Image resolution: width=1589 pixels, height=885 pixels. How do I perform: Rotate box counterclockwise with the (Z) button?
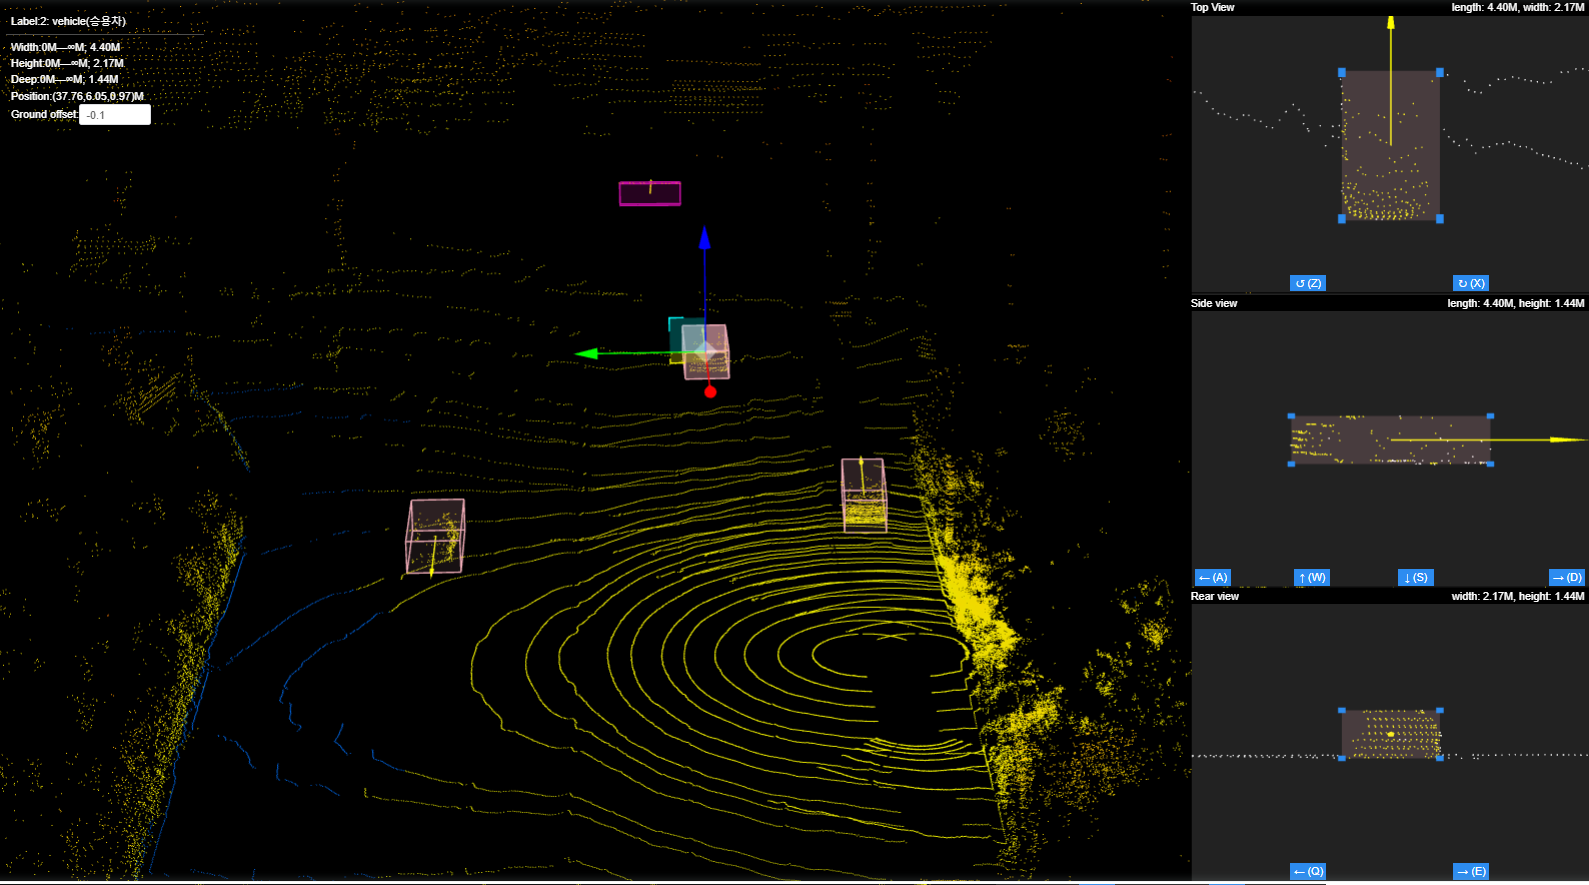(1308, 283)
